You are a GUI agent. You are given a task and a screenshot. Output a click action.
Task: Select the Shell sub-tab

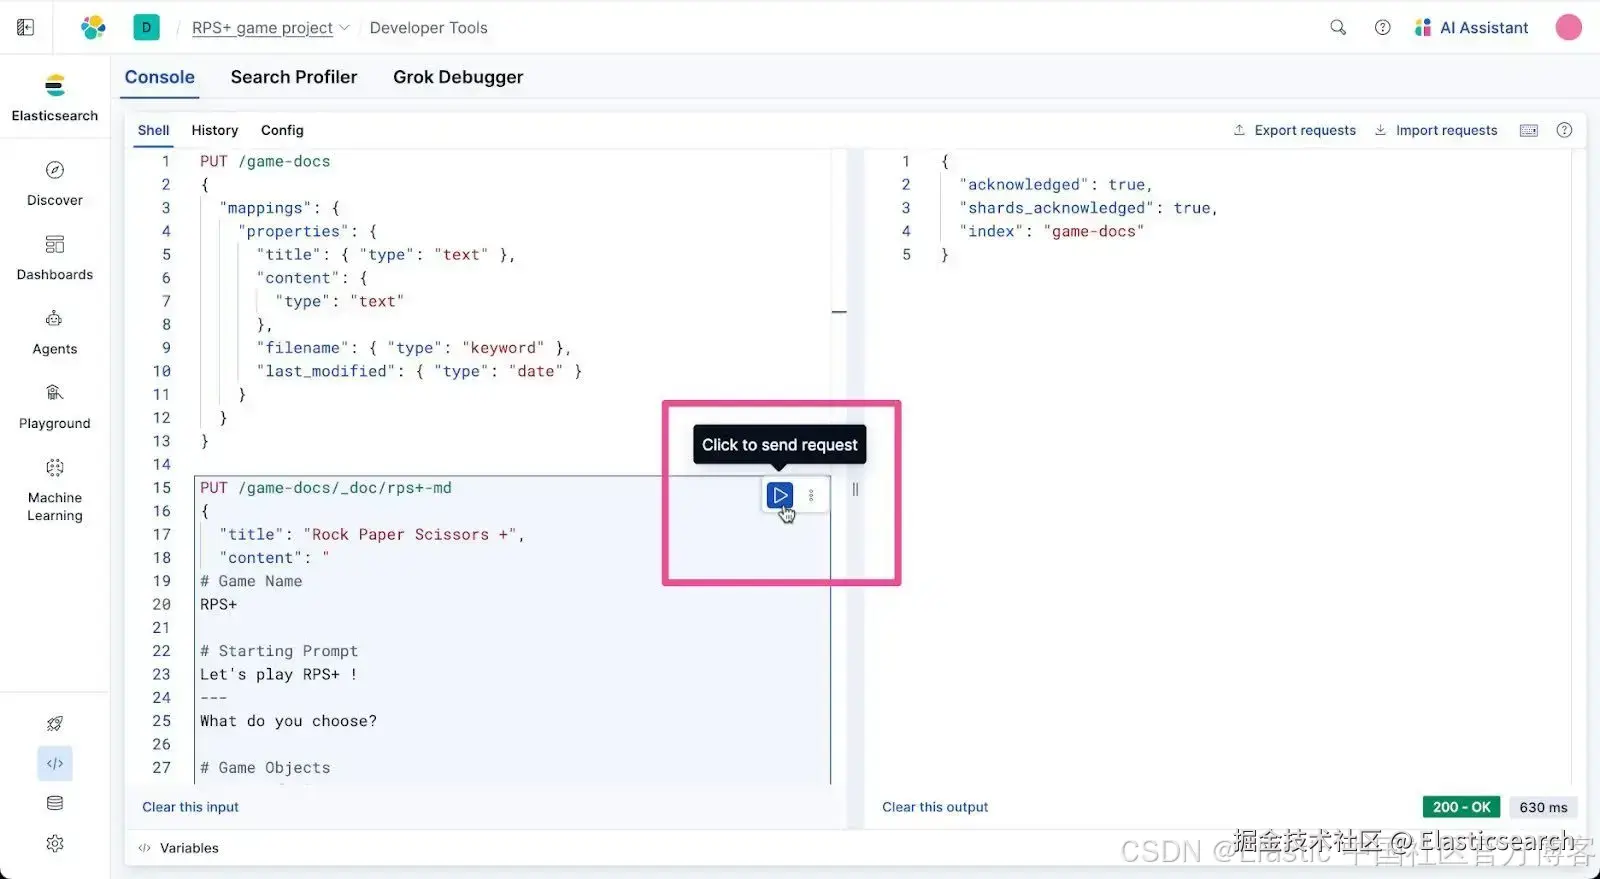[153, 130]
